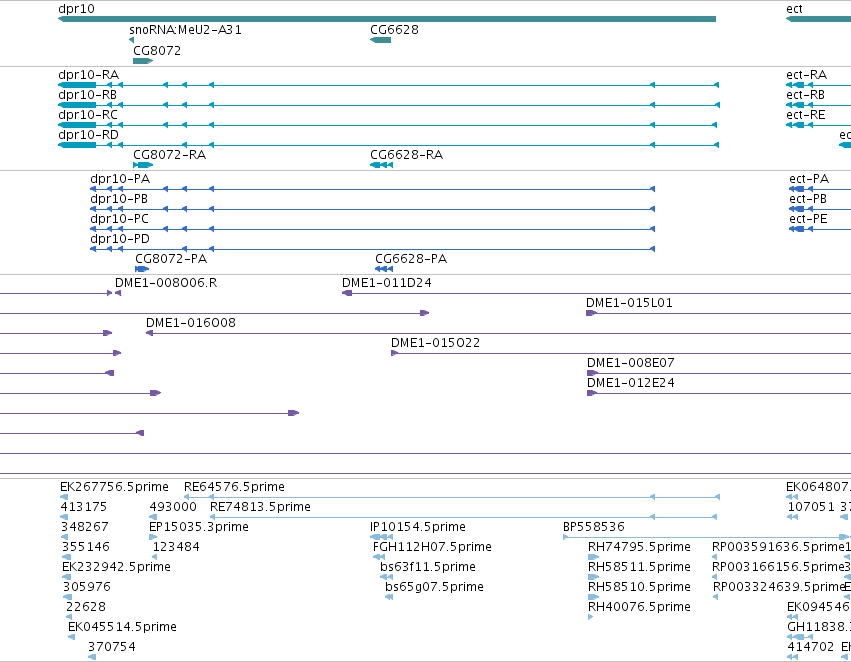The width and height of the screenshot is (851, 662).
Task: Select dpr10-RA transcript label
Action: [x=88, y=75]
